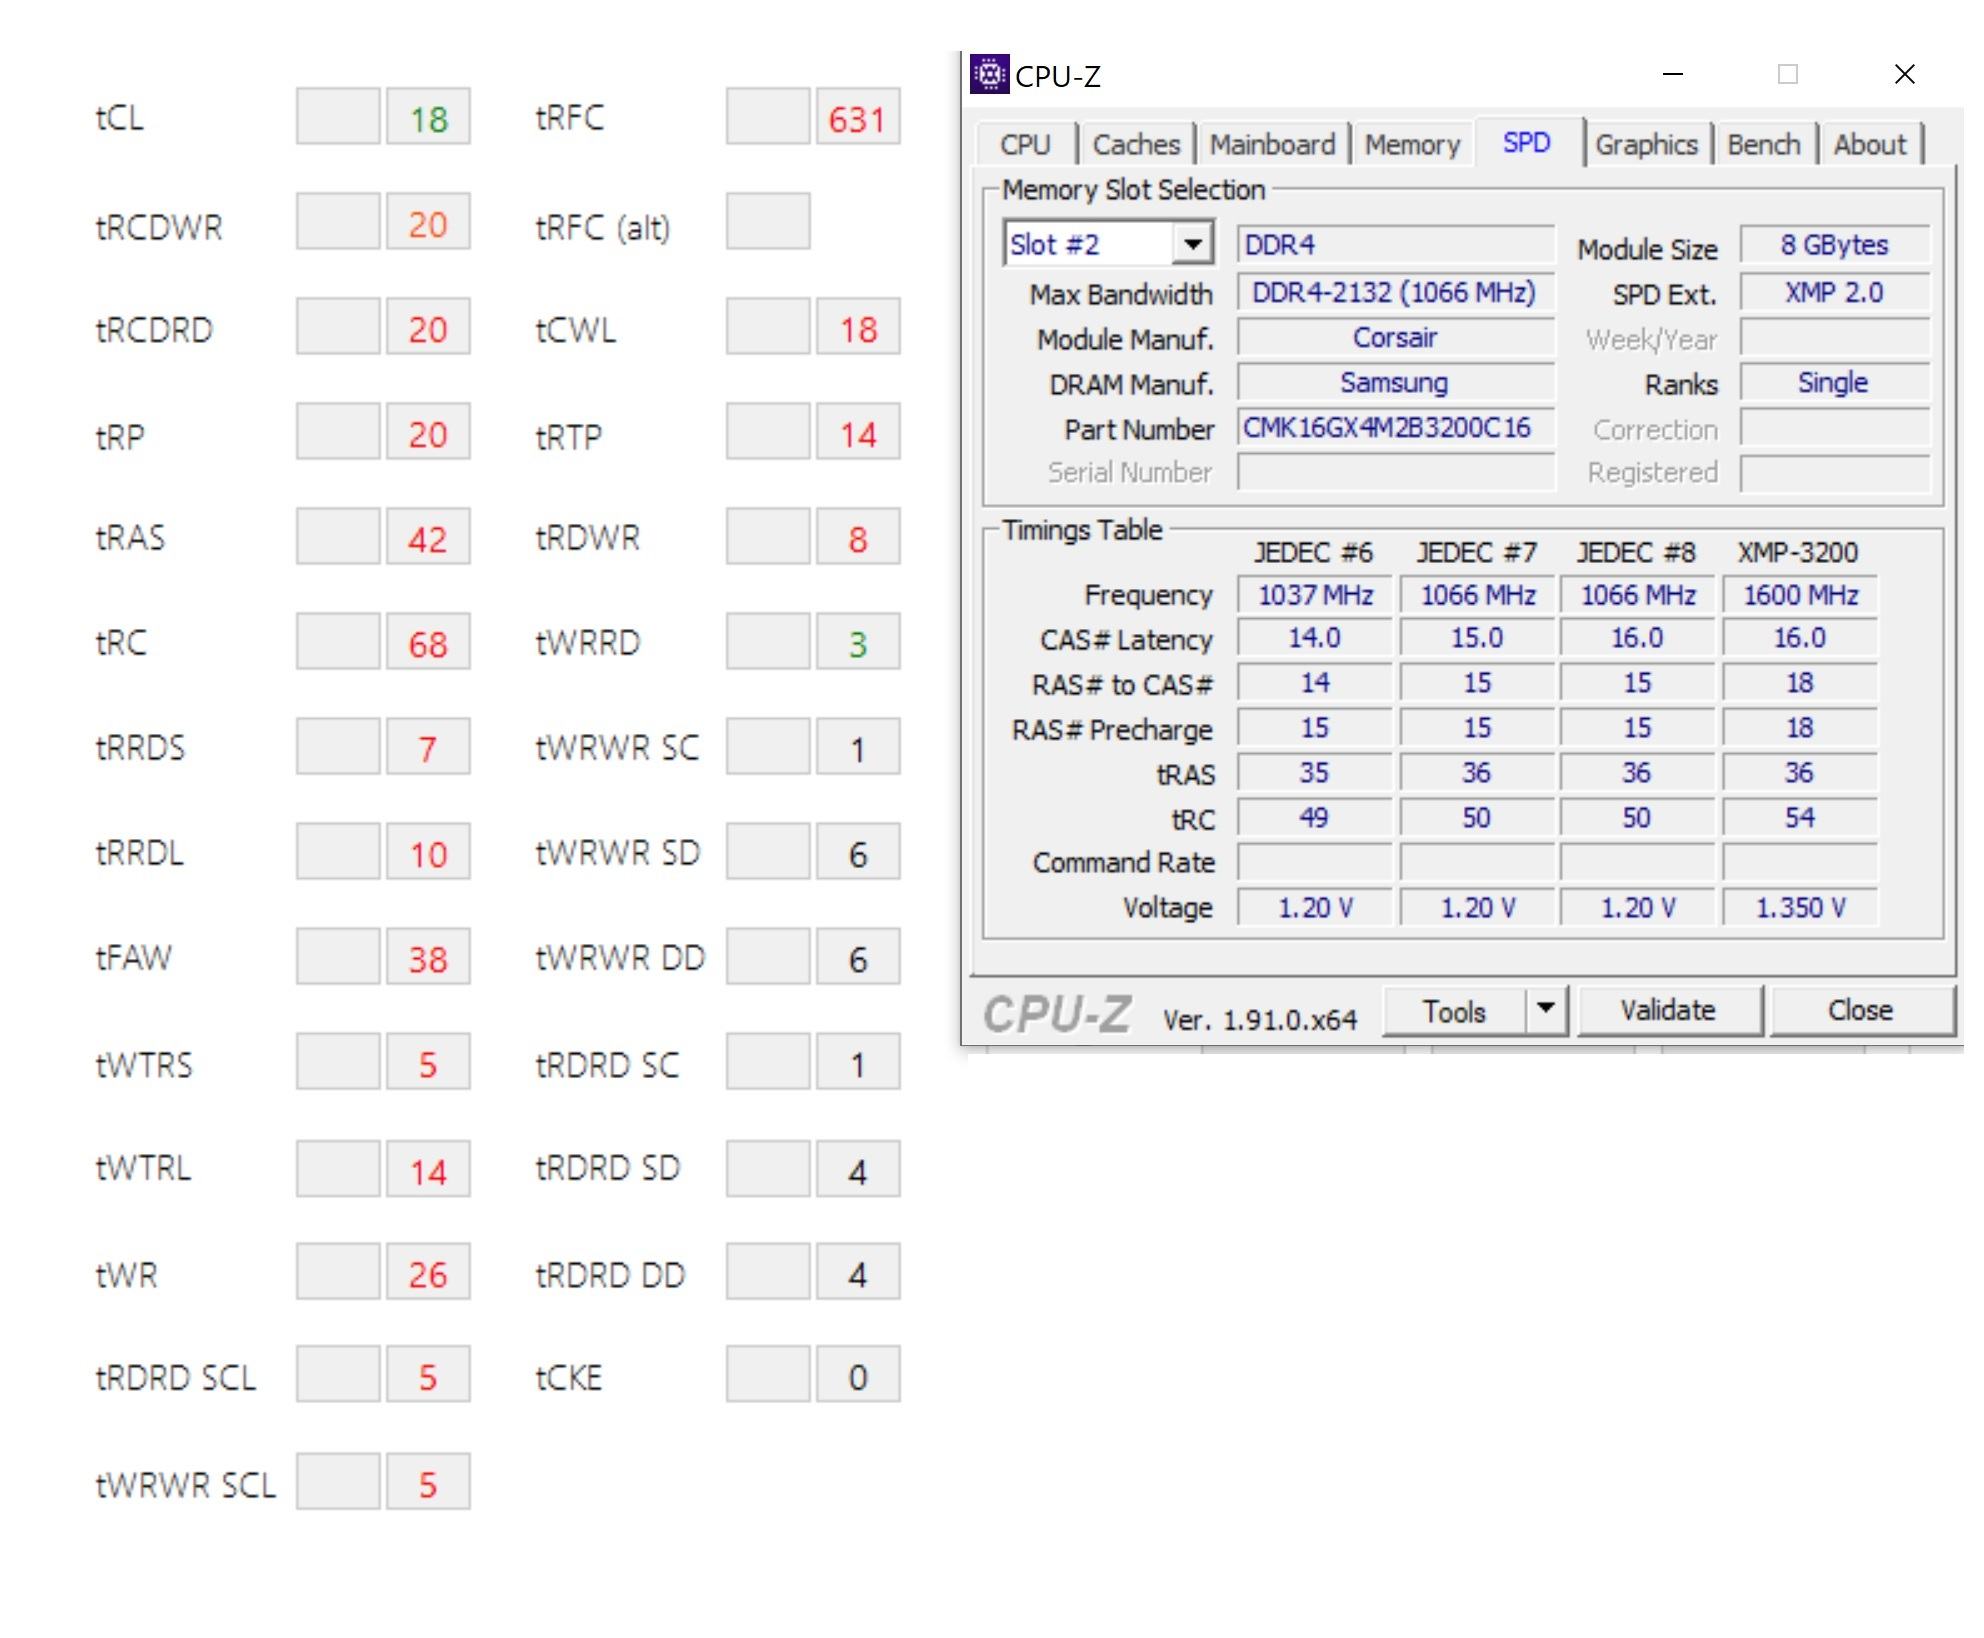Click the DRAM Manuf. Samsung field

1395,383
